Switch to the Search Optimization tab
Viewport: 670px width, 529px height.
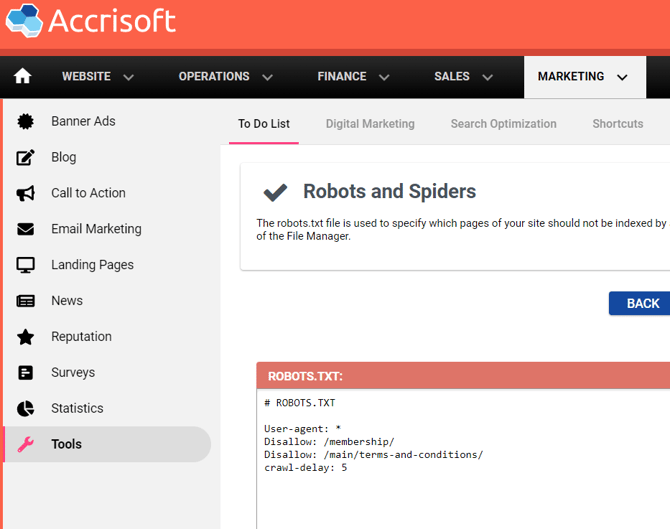[x=503, y=124]
